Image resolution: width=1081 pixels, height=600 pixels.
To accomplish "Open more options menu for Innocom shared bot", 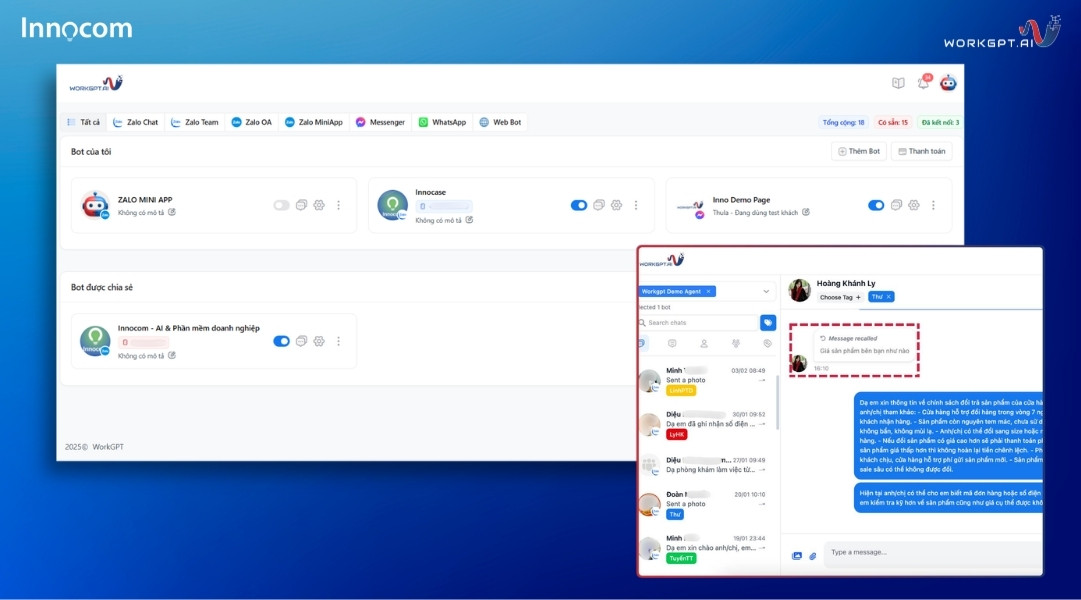I will click(x=339, y=341).
